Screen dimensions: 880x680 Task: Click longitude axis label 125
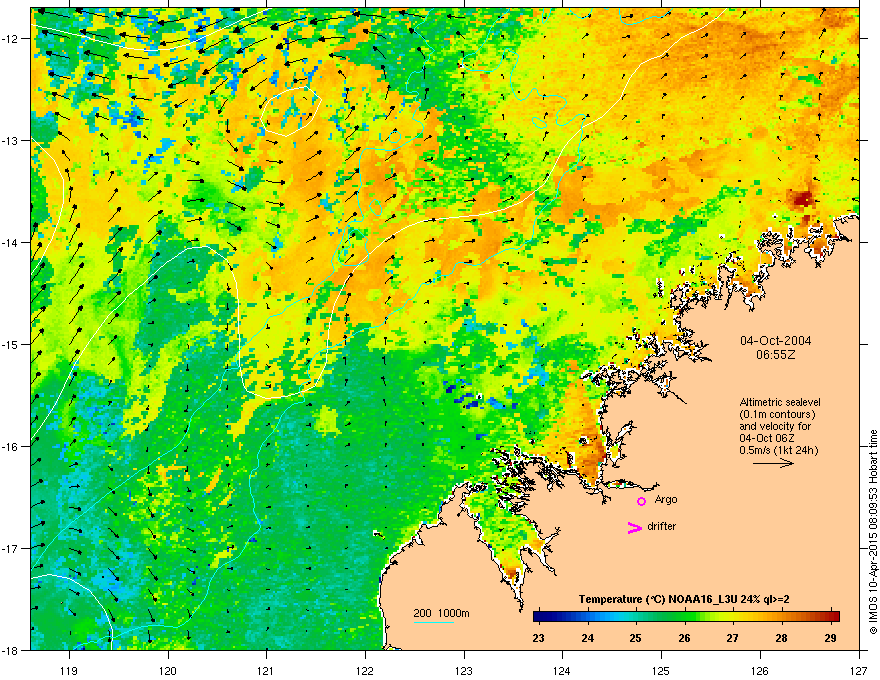[x=662, y=670]
